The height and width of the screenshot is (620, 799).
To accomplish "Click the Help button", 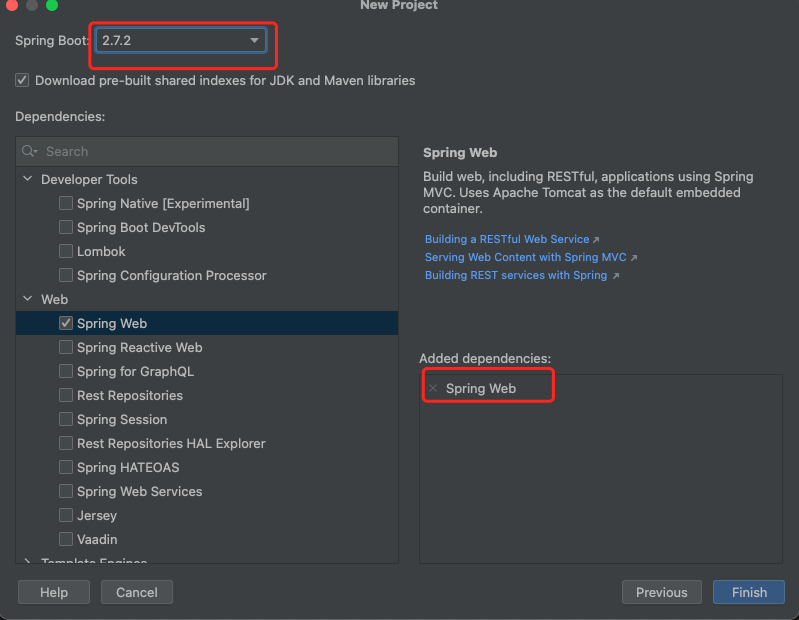I will coord(54,592).
